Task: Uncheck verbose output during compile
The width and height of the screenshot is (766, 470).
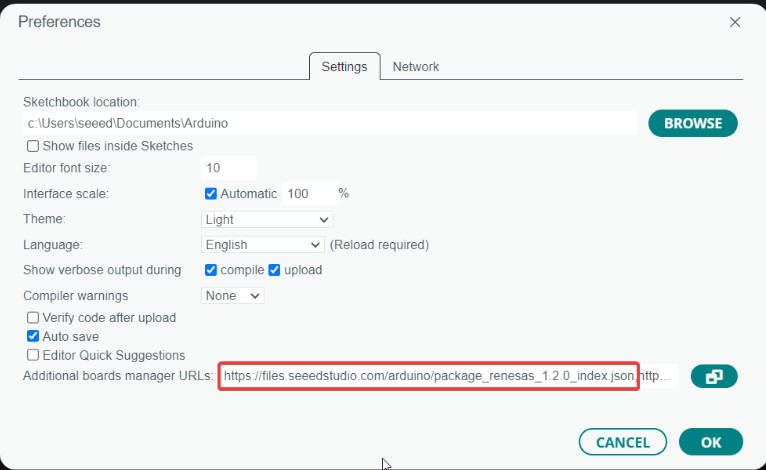Action: click(211, 270)
